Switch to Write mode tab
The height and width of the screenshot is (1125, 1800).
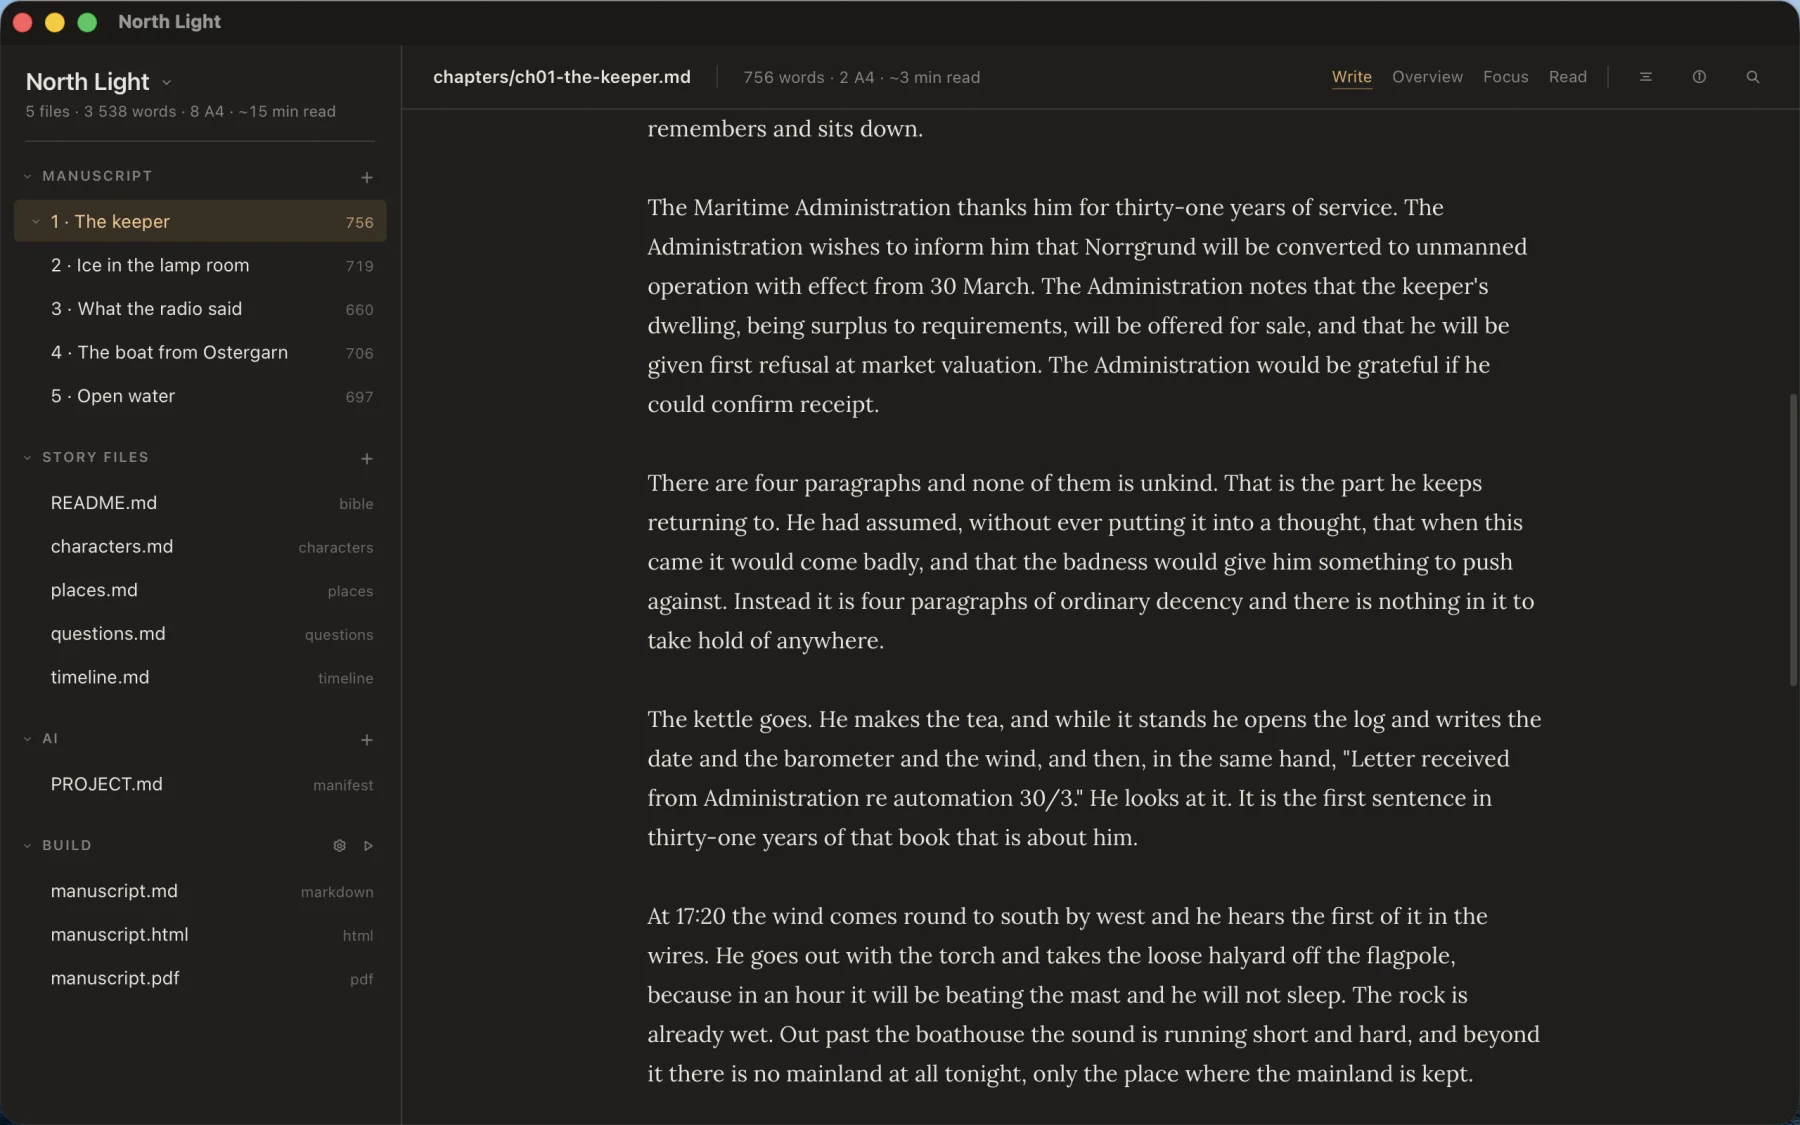1351,77
